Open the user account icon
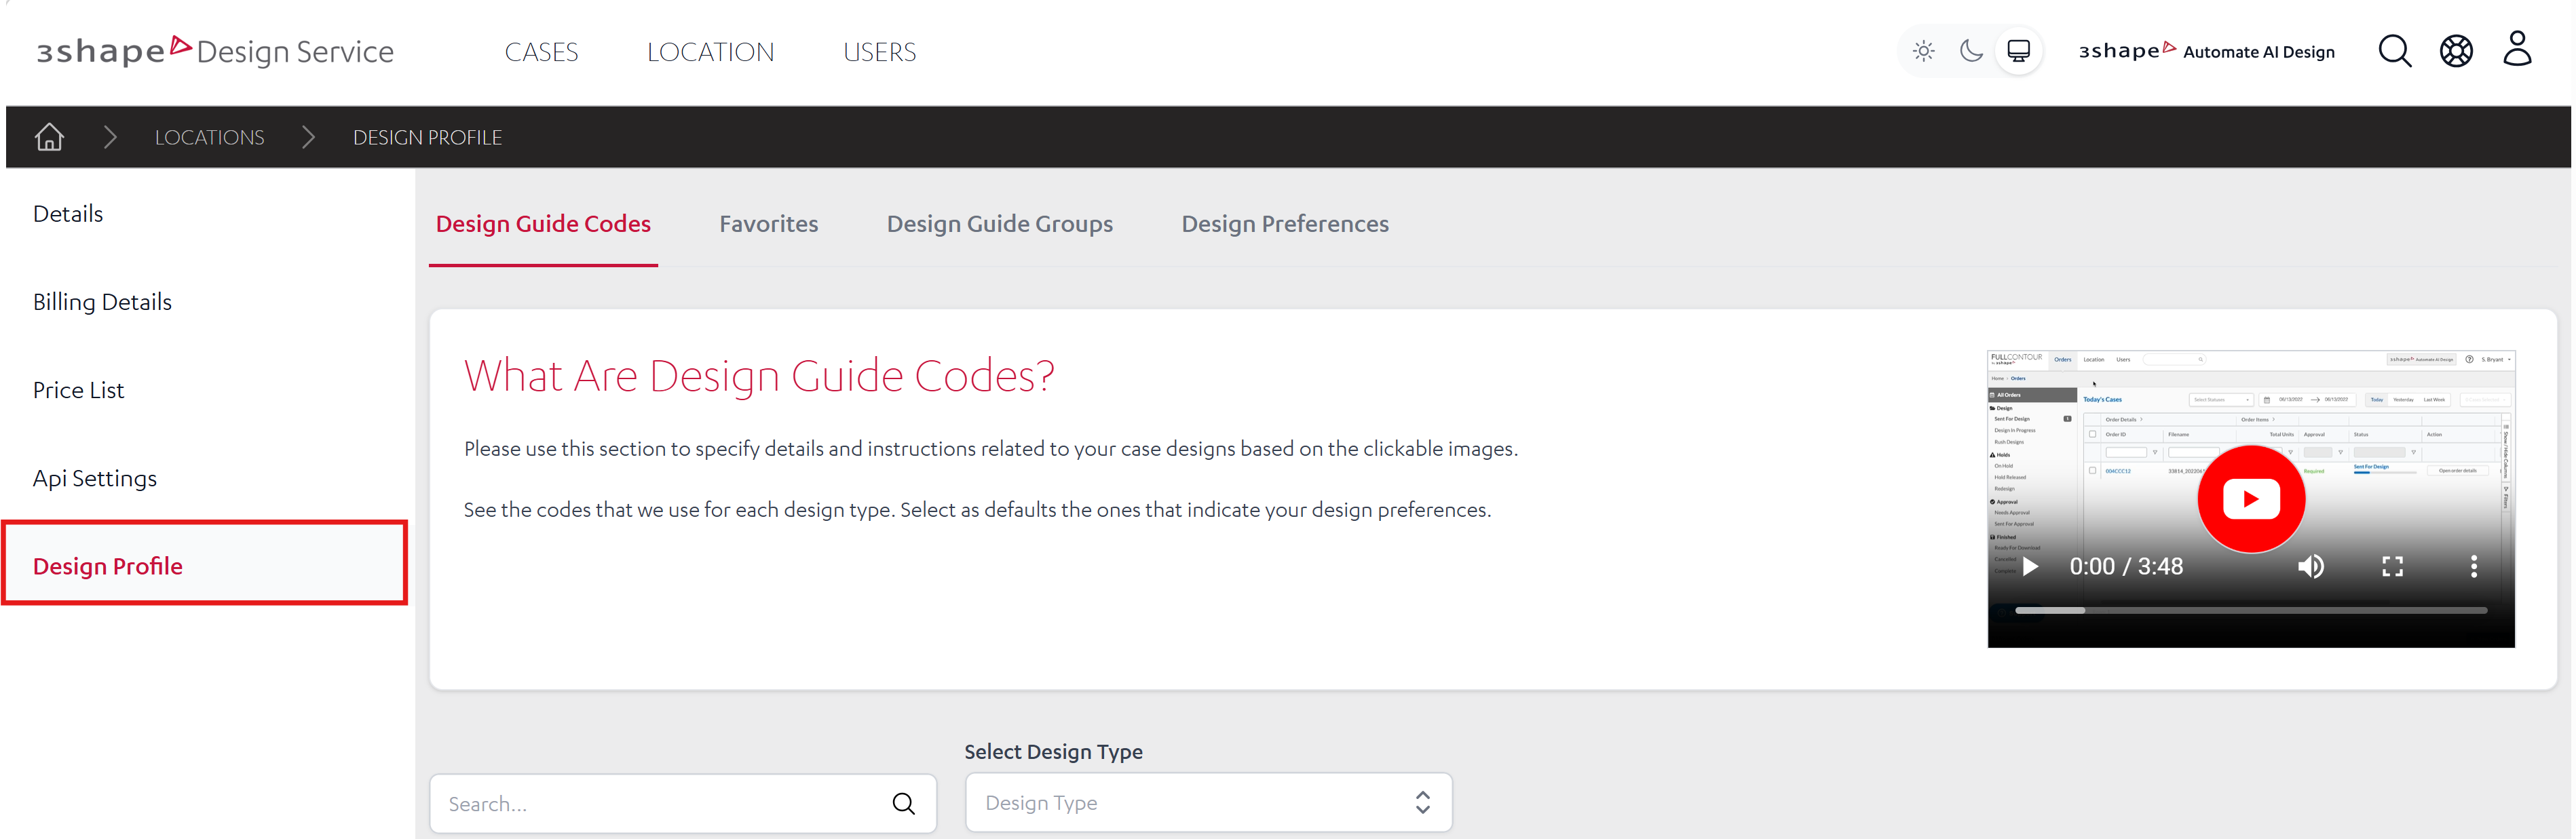Screen dimensions: 2576x839 (x=2517, y=49)
